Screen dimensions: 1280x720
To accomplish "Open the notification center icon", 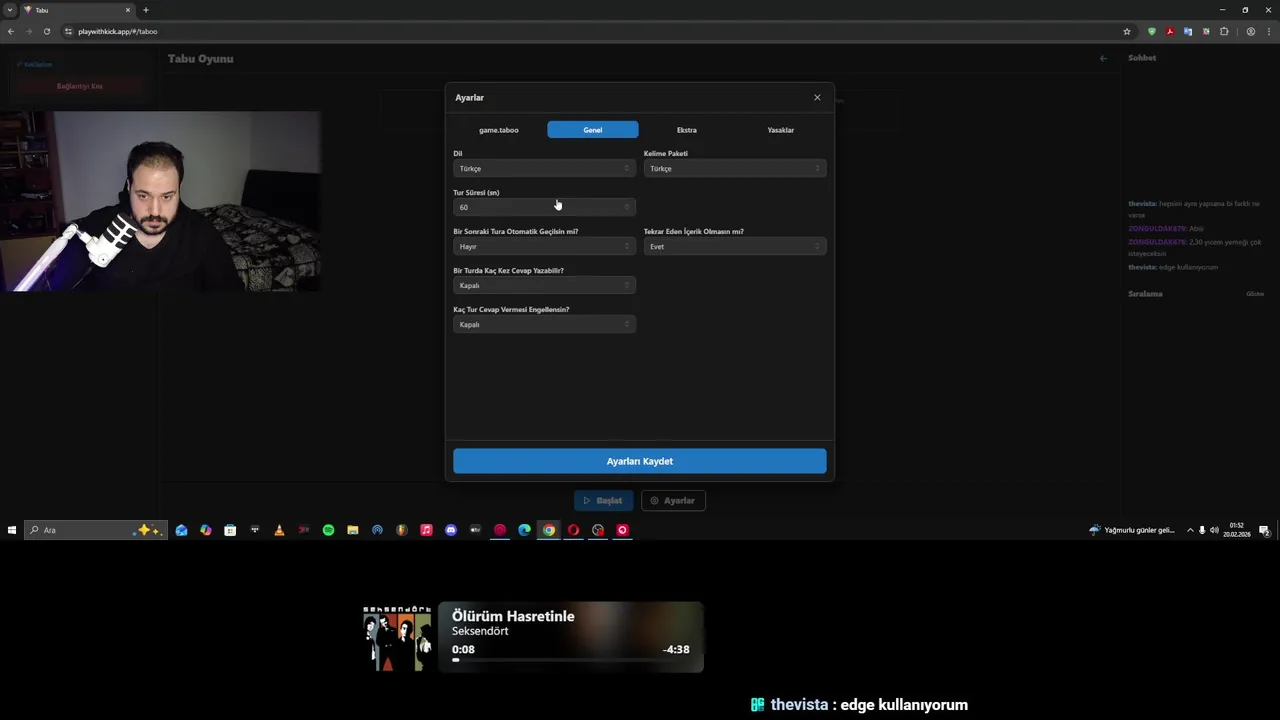I will (x=1264, y=530).
